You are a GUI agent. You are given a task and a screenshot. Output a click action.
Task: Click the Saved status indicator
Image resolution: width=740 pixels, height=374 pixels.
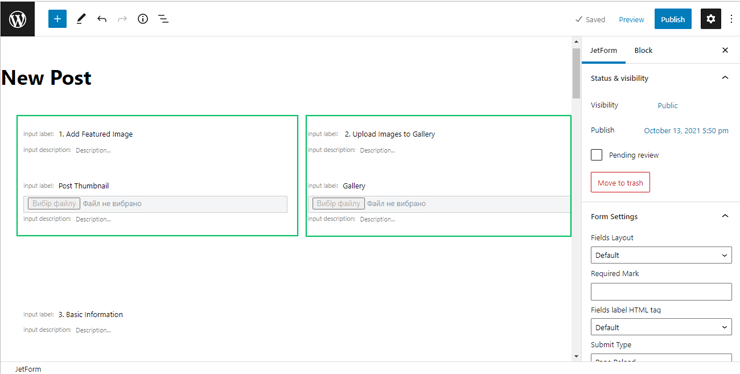590,19
